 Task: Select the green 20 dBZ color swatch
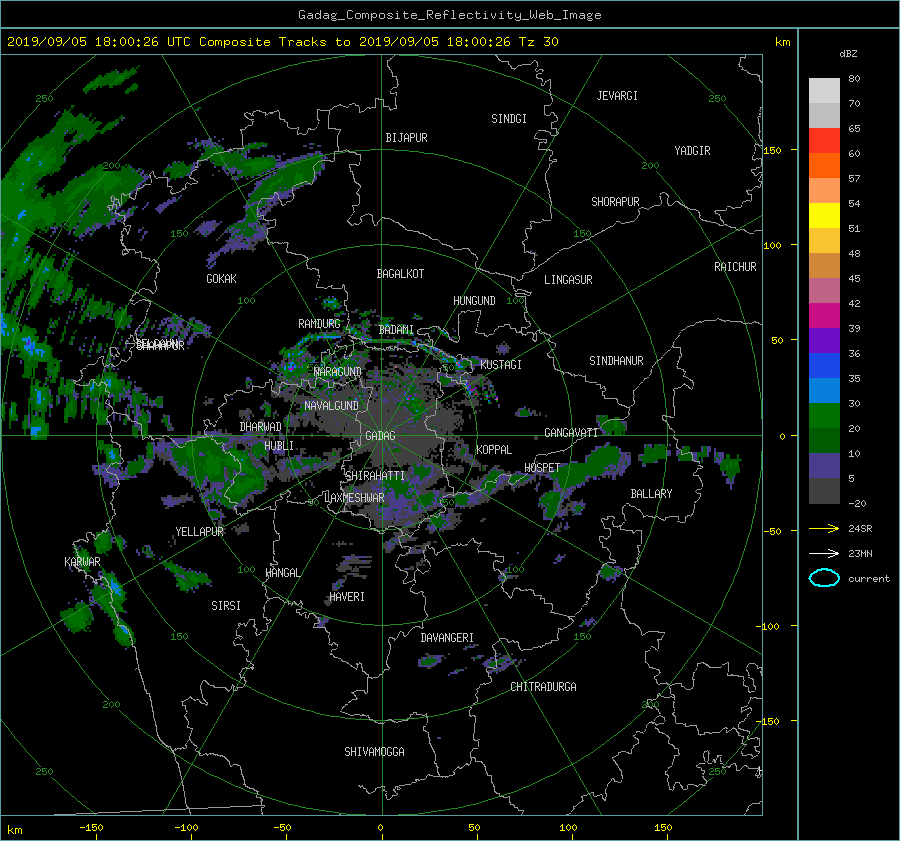click(824, 415)
